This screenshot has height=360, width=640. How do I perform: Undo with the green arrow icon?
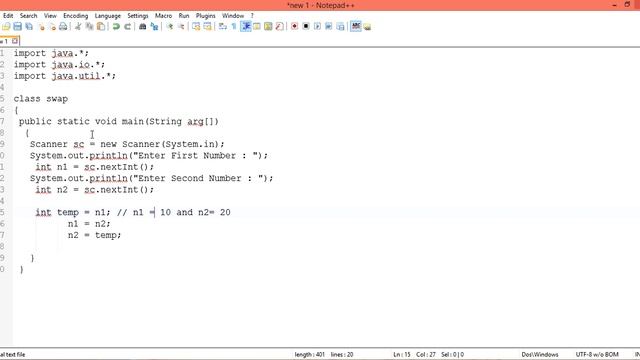click(x=116, y=27)
